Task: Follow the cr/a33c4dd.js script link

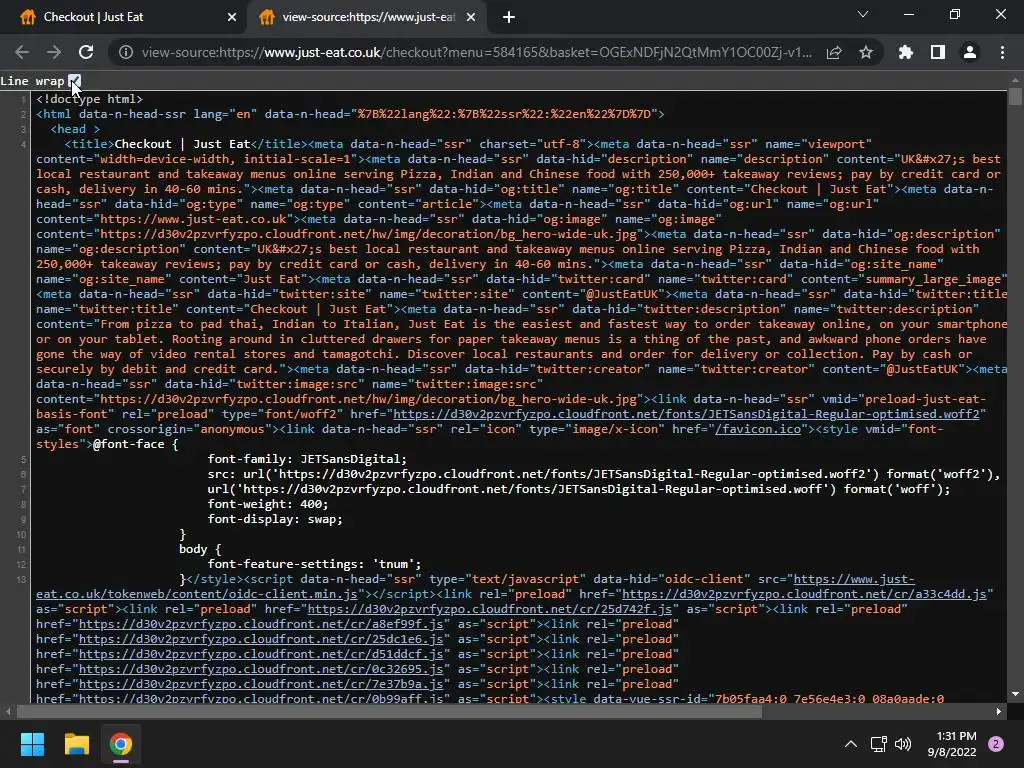Action: (x=804, y=594)
